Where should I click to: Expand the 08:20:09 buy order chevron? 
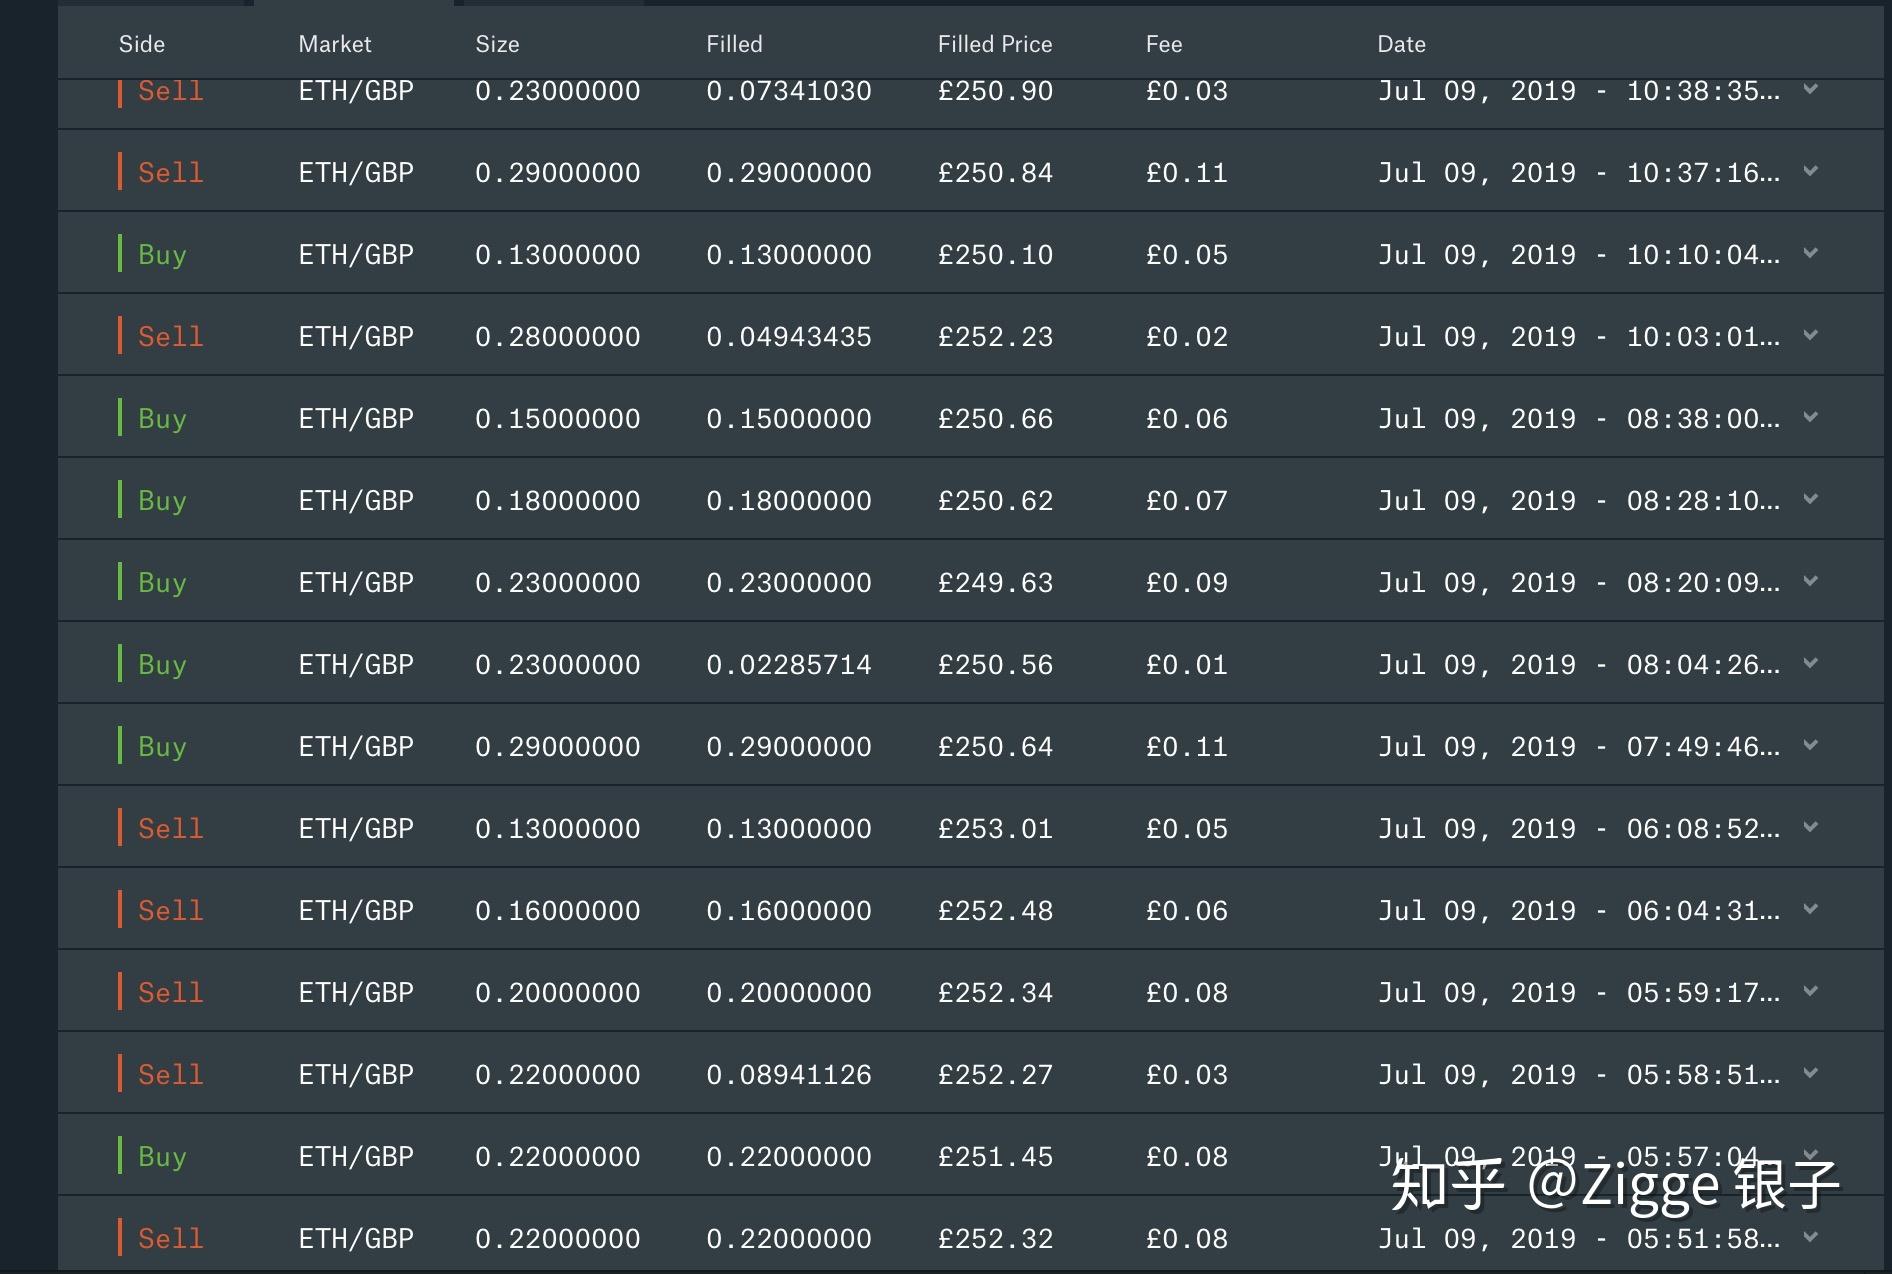click(1810, 581)
